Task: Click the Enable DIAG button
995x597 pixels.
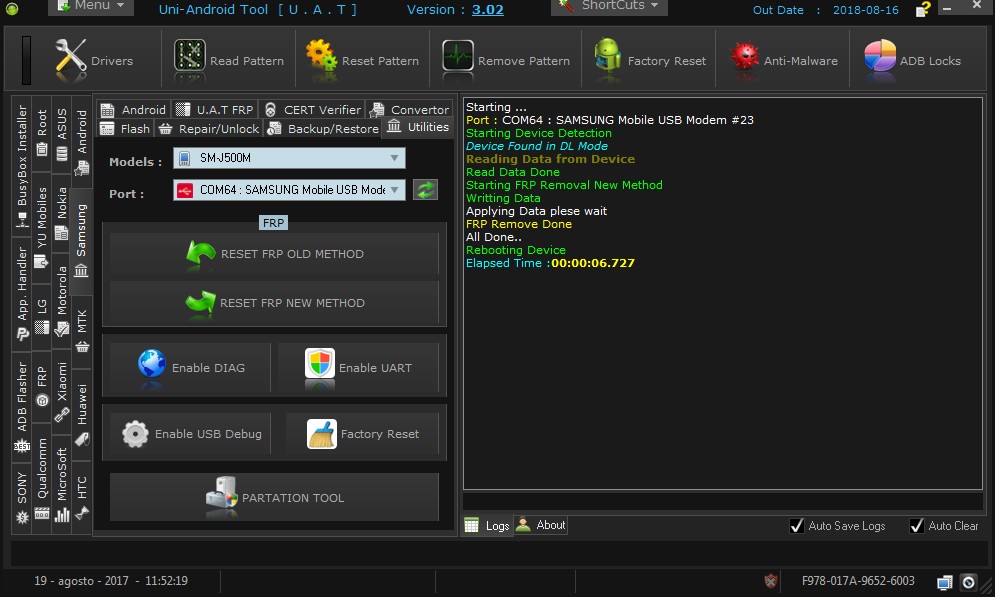Action: 190,367
